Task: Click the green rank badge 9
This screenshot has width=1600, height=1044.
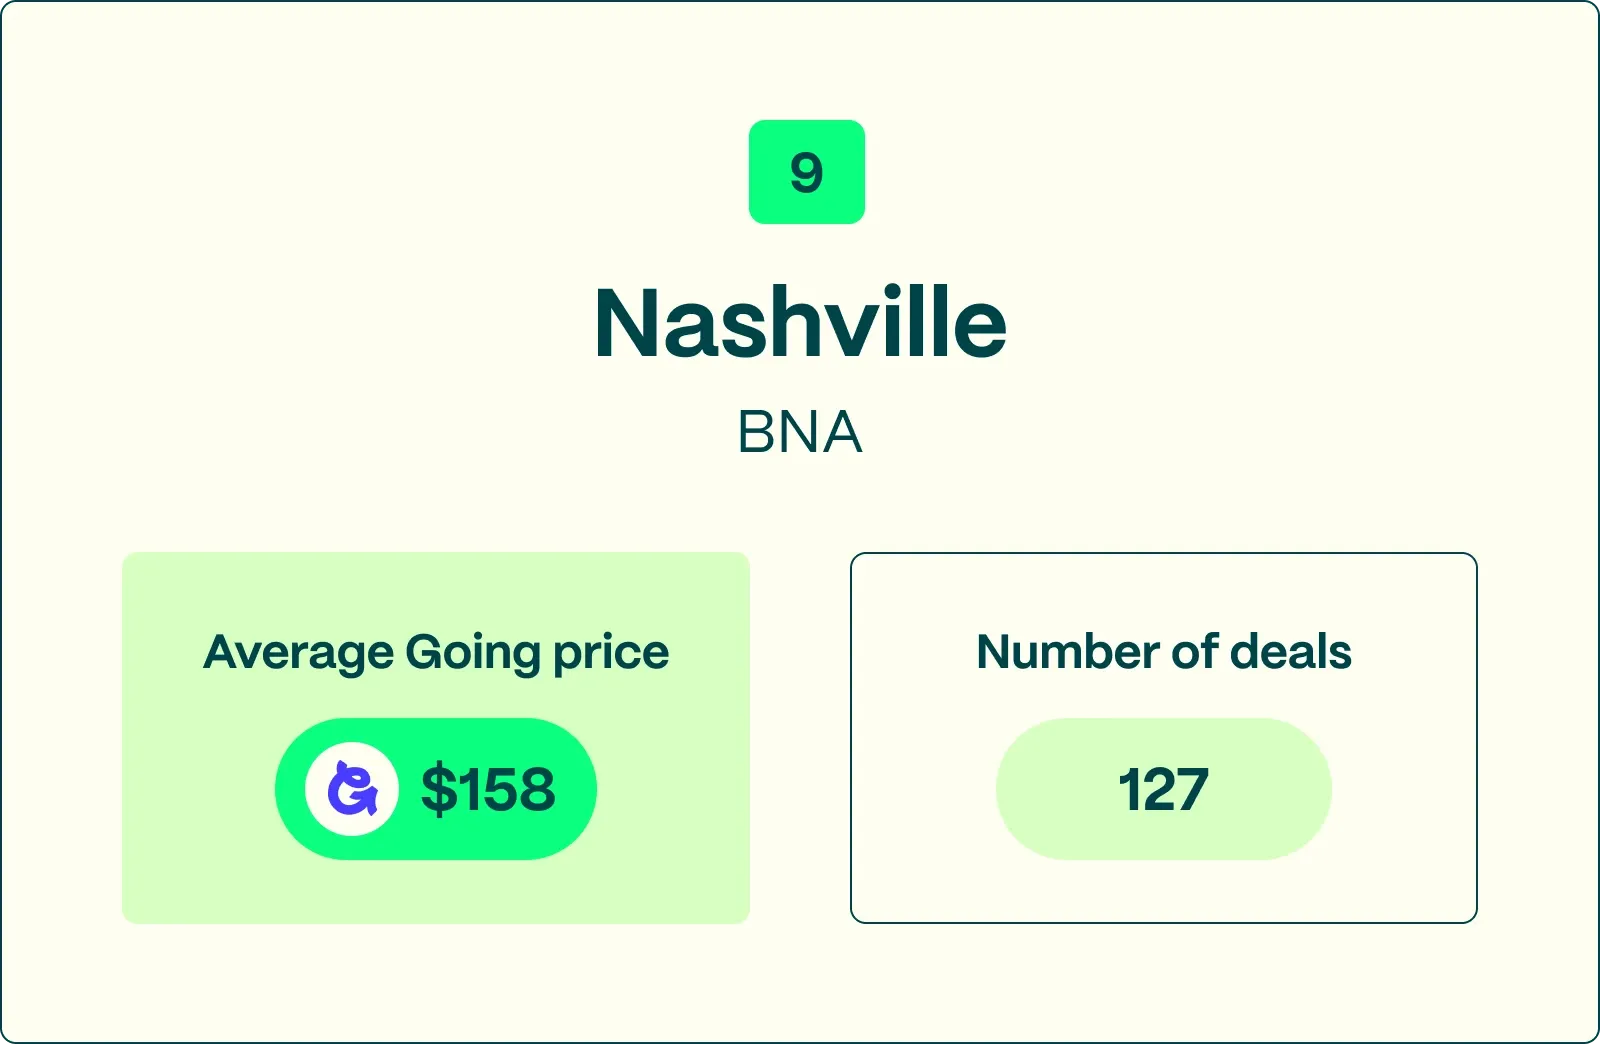Action: coord(806,172)
